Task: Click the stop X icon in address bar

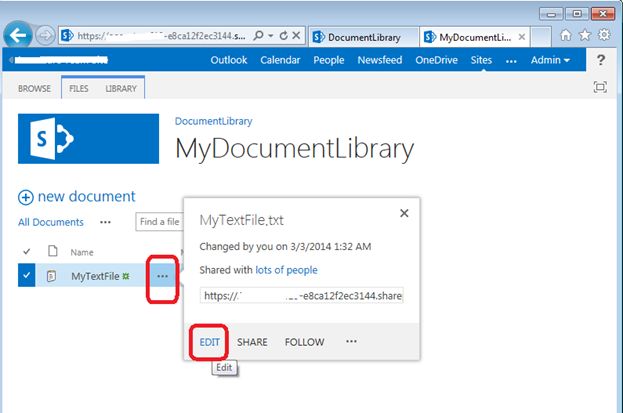Action: (x=296, y=36)
